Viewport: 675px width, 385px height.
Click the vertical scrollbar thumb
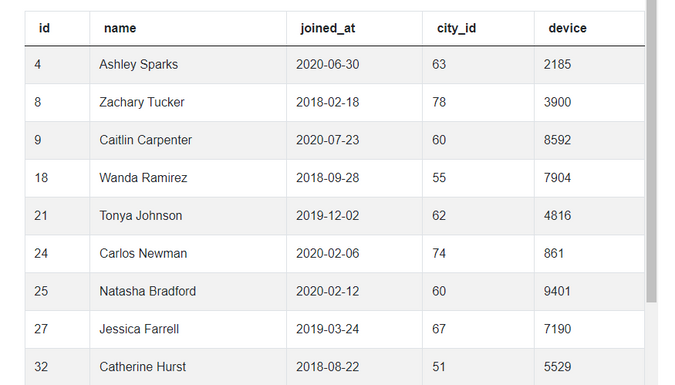(651, 151)
